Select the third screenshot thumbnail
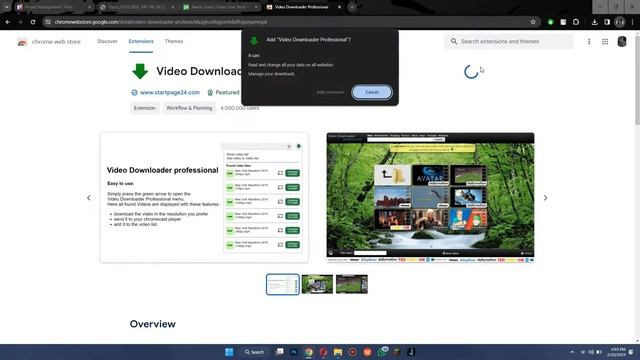 click(x=352, y=284)
